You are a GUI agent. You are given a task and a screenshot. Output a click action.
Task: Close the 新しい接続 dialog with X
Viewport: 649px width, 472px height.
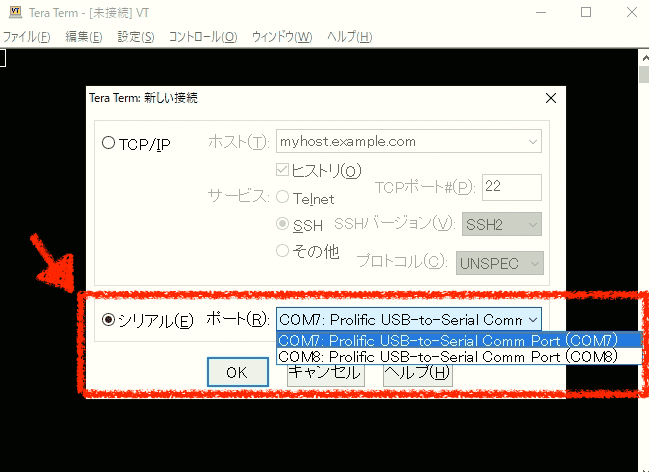tap(551, 98)
